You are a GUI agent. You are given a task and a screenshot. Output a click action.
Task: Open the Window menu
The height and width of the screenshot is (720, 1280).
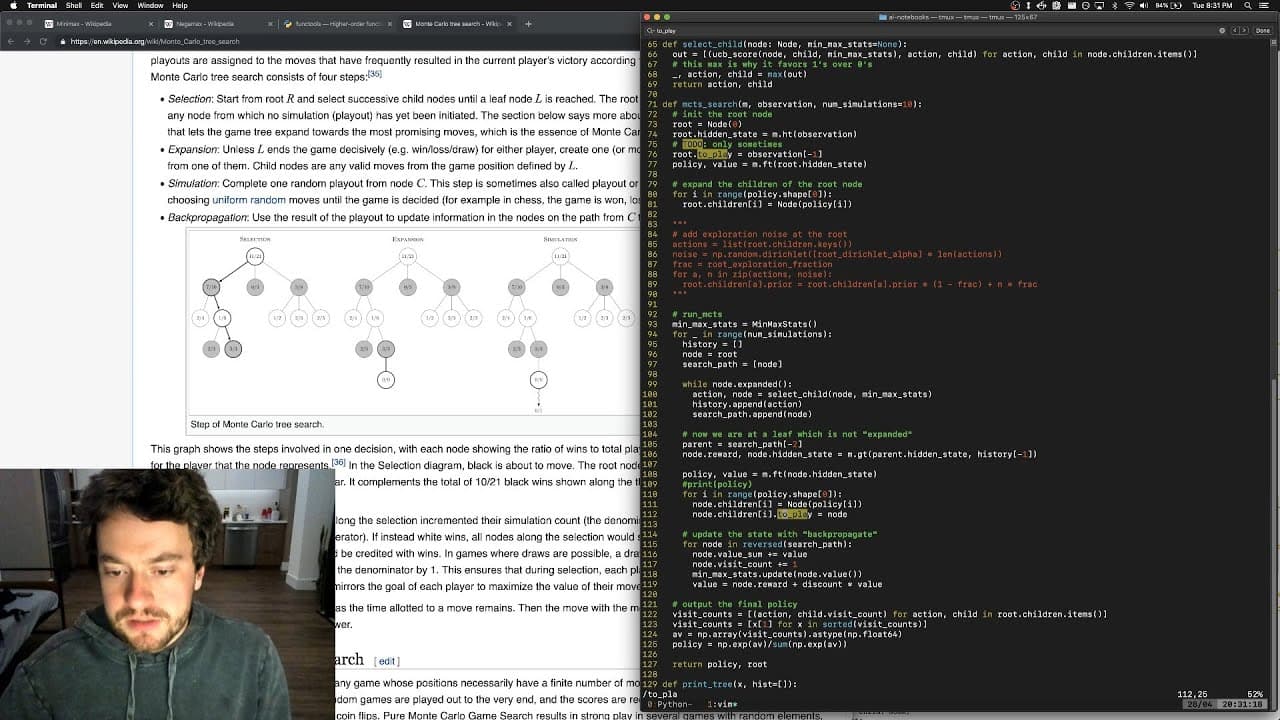150,6
